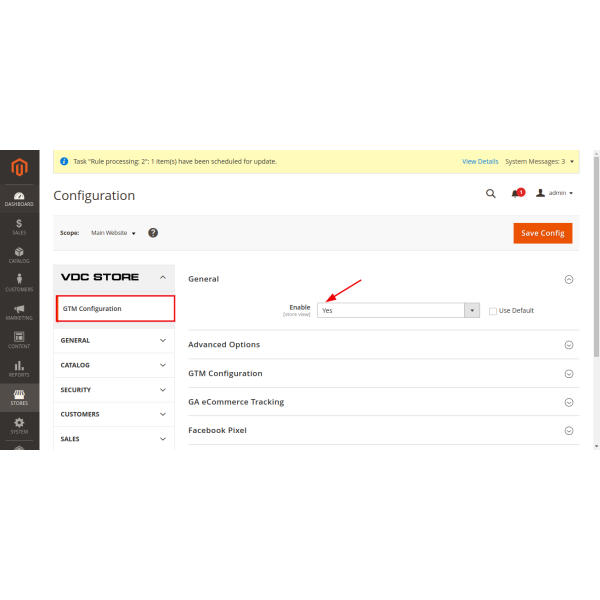Open the Content sidebar icon
Screen dimensions: 600x600
(x=19, y=341)
